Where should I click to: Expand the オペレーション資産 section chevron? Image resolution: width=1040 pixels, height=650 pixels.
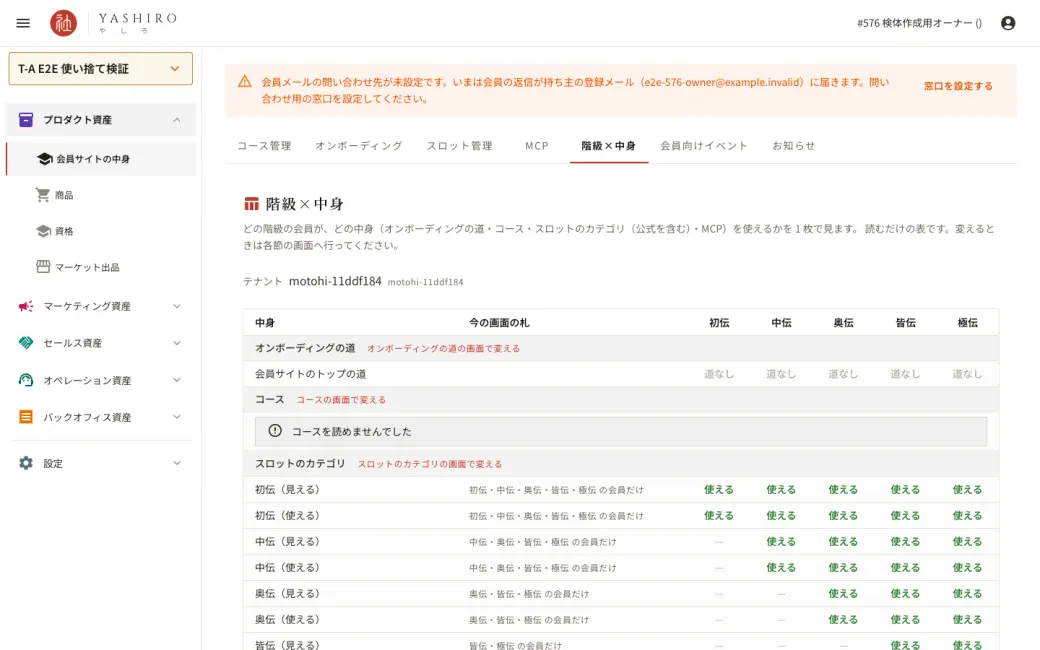point(176,380)
